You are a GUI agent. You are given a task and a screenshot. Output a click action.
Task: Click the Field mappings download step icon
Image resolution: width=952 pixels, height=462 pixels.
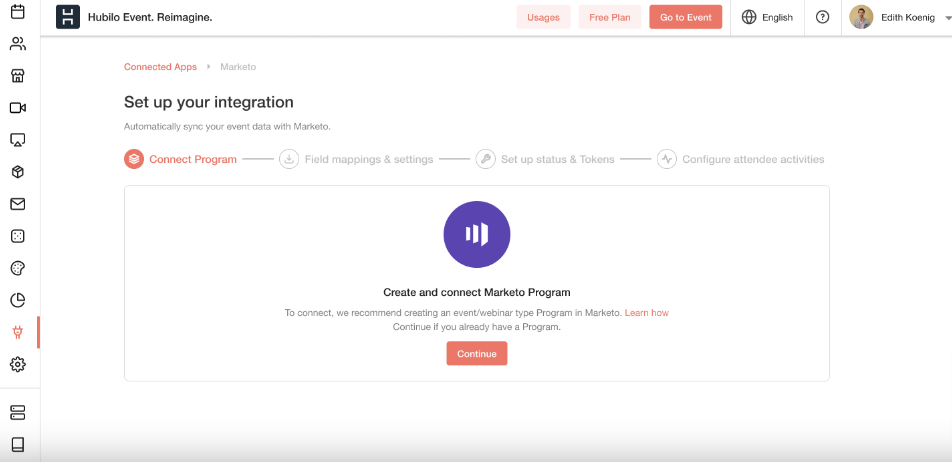point(289,159)
